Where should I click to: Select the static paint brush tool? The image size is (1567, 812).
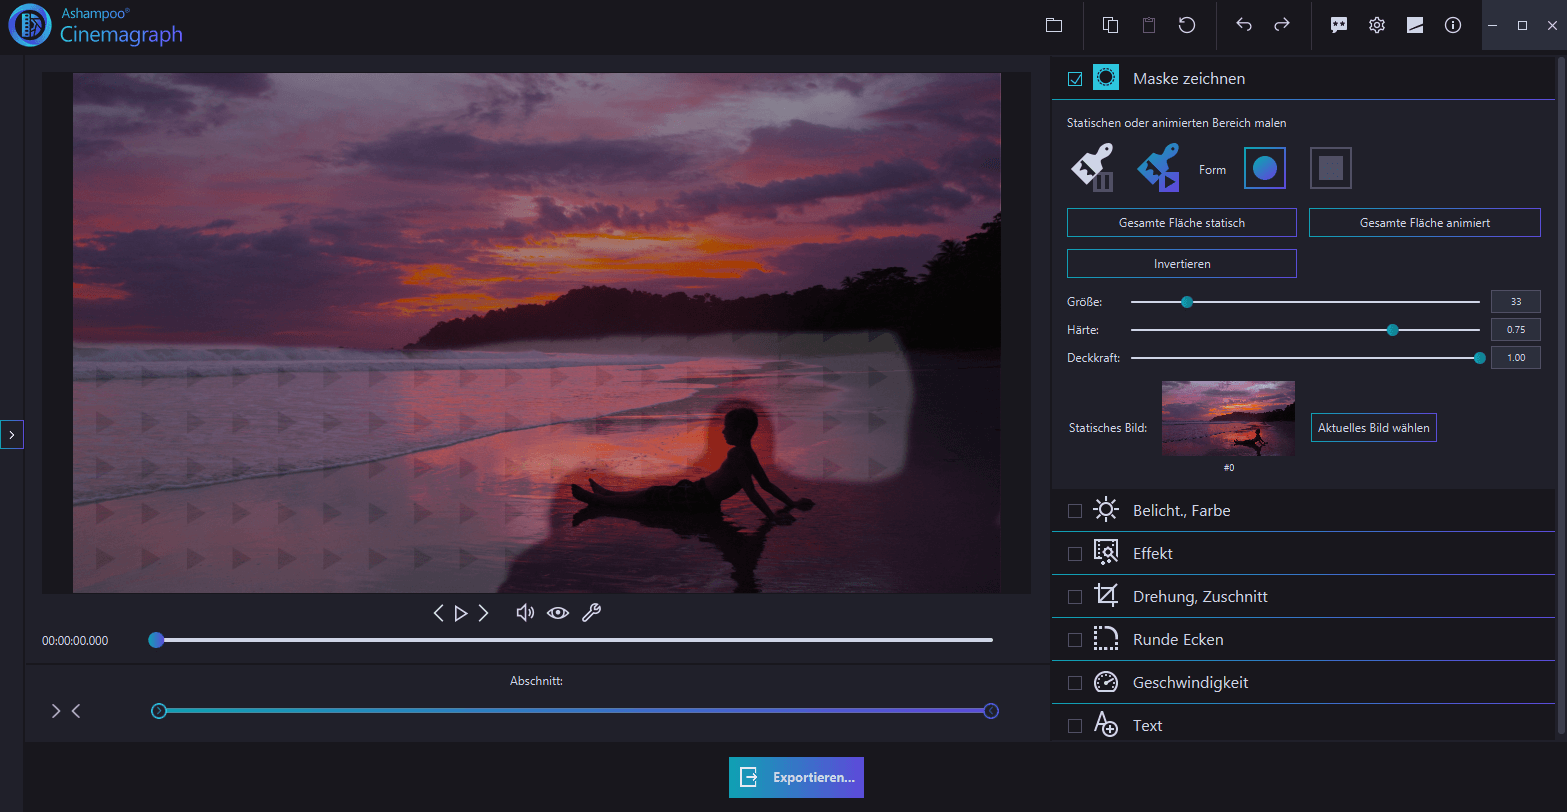click(1092, 167)
